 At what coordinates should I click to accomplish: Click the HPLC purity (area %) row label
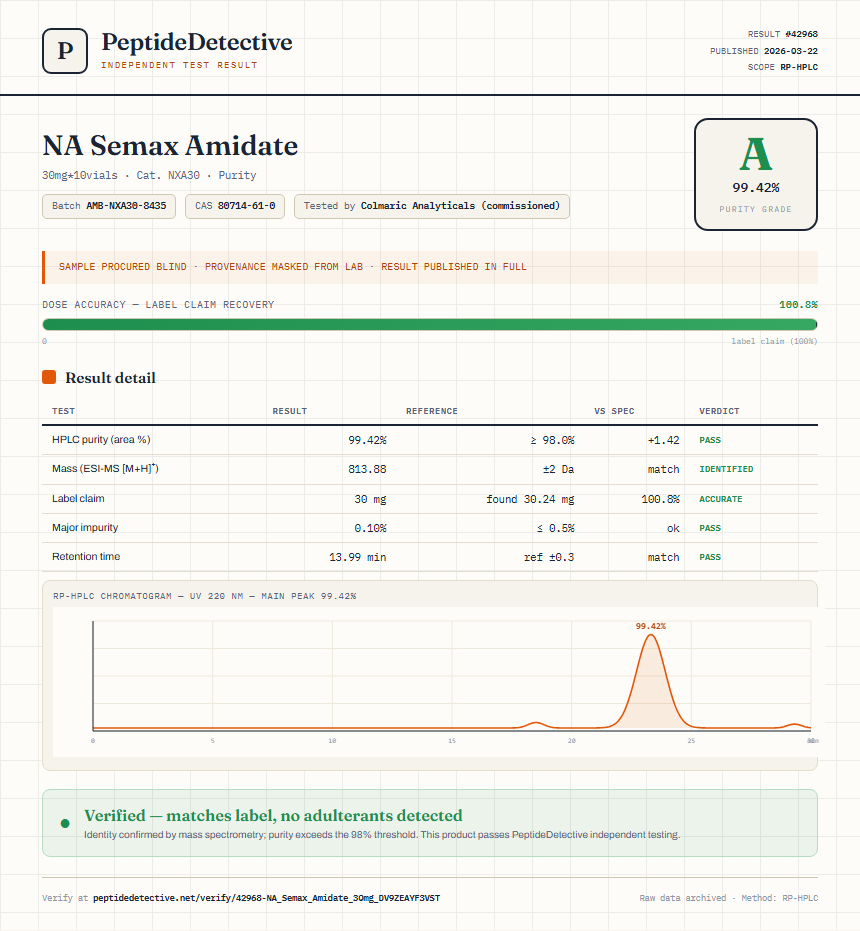pyautogui.click(x=101, y=439)
